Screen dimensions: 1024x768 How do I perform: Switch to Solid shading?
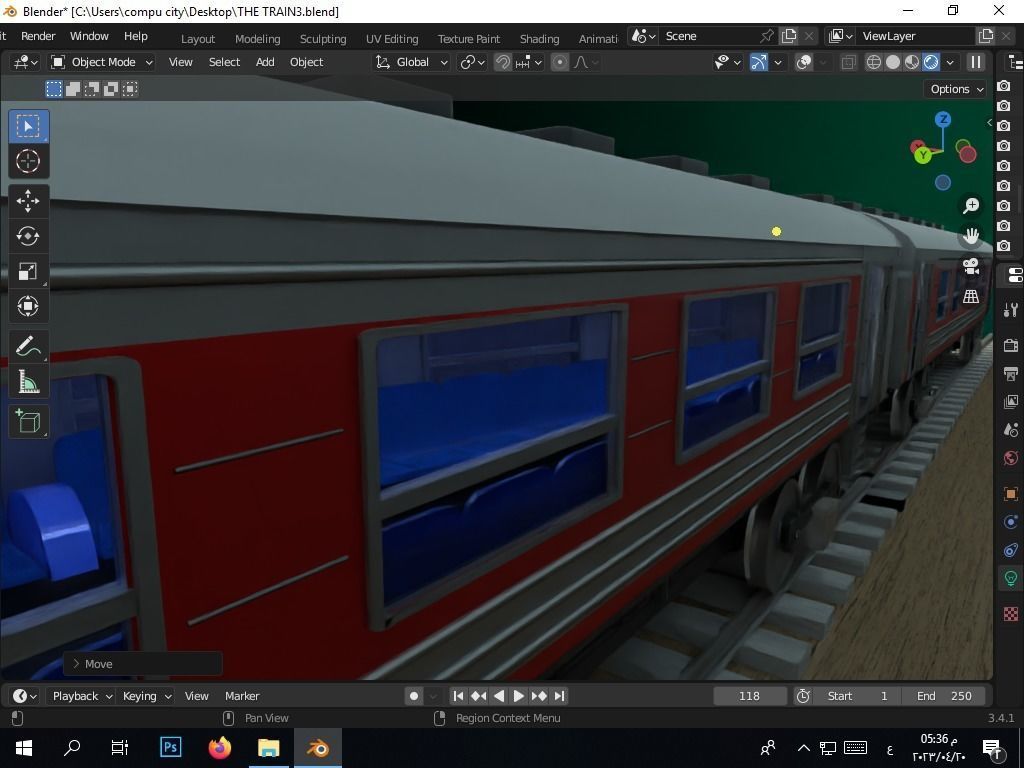click(x=892, y=62)
